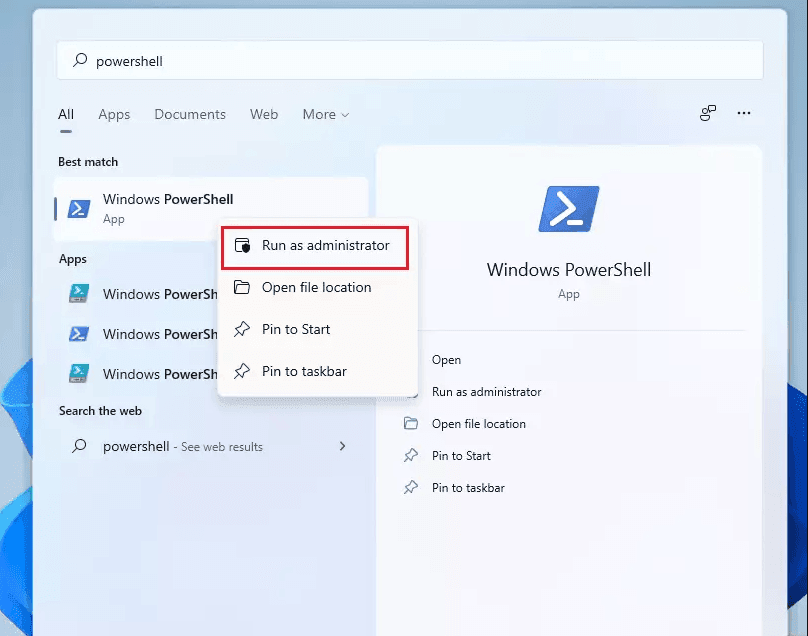Expand the More filter dropdown
Screen dimensions: 808x636
point(326,114)
